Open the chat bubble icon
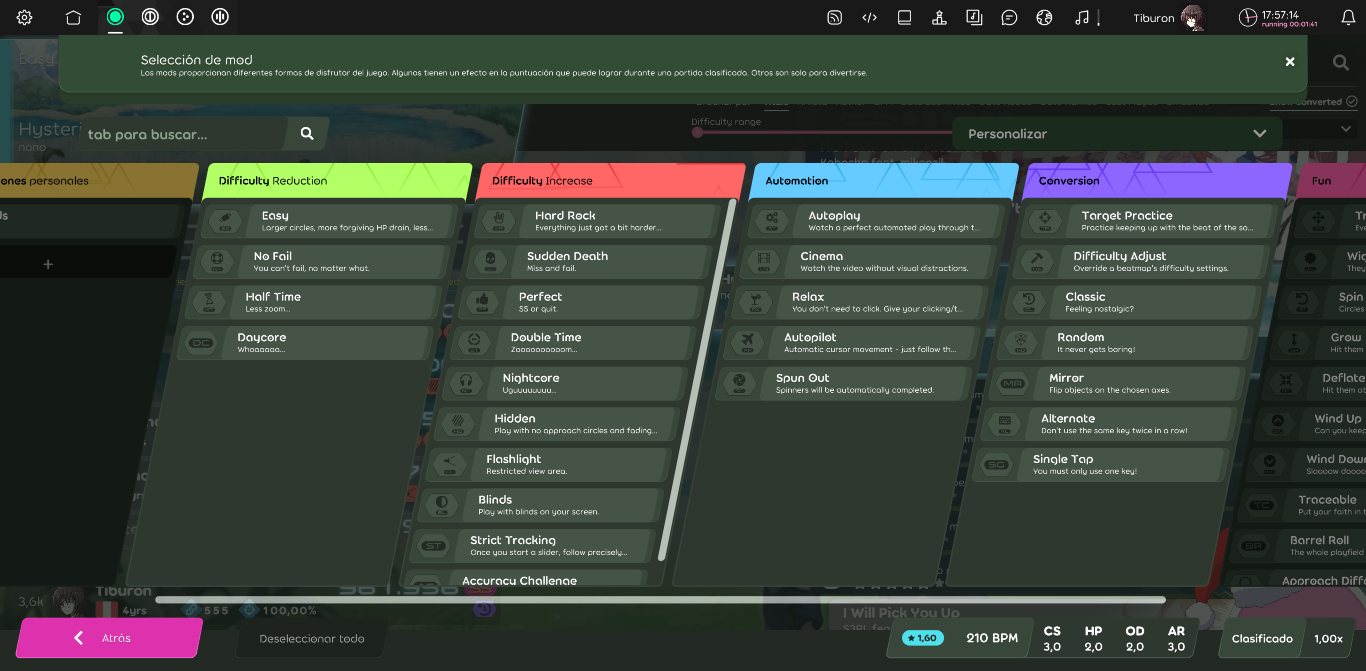The width and height of the screenshot is (1366, 671). pyautogui.click(x=1010, y=17)
